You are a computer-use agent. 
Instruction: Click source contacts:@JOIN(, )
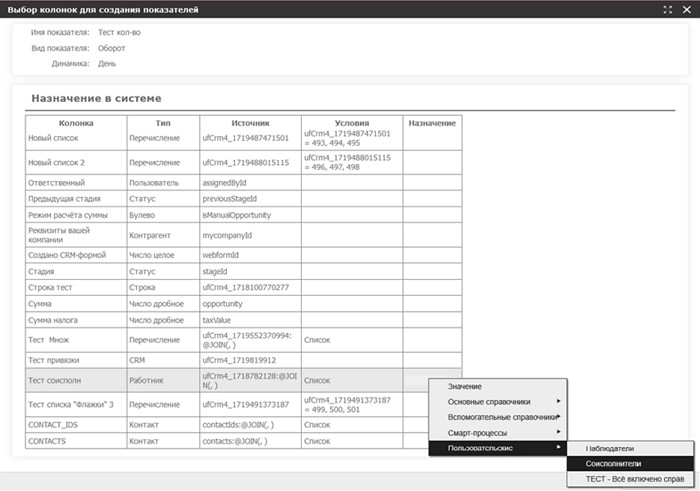pyautogui.click(x=235, y=441)
